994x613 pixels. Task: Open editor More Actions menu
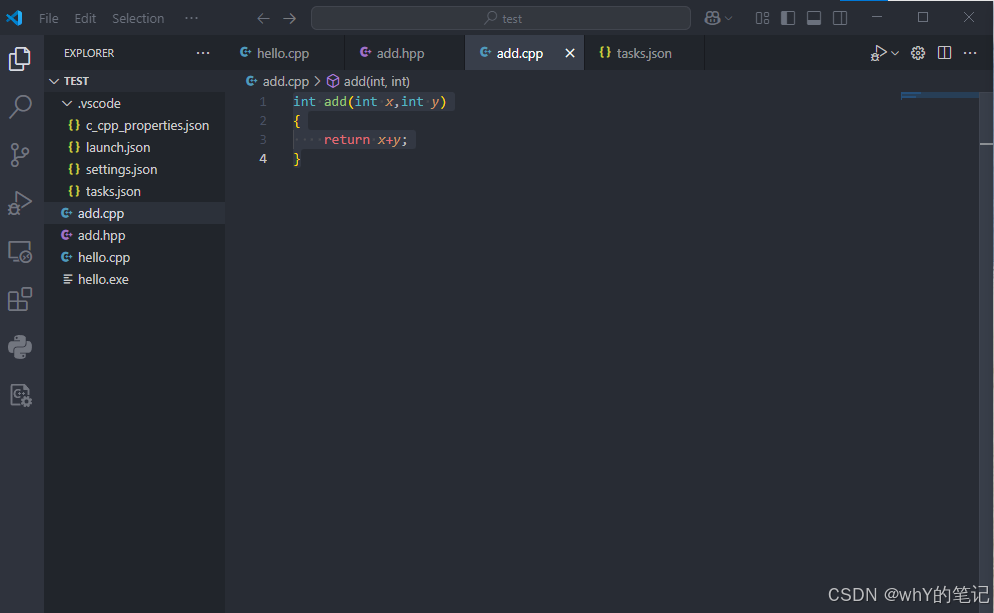970,53
